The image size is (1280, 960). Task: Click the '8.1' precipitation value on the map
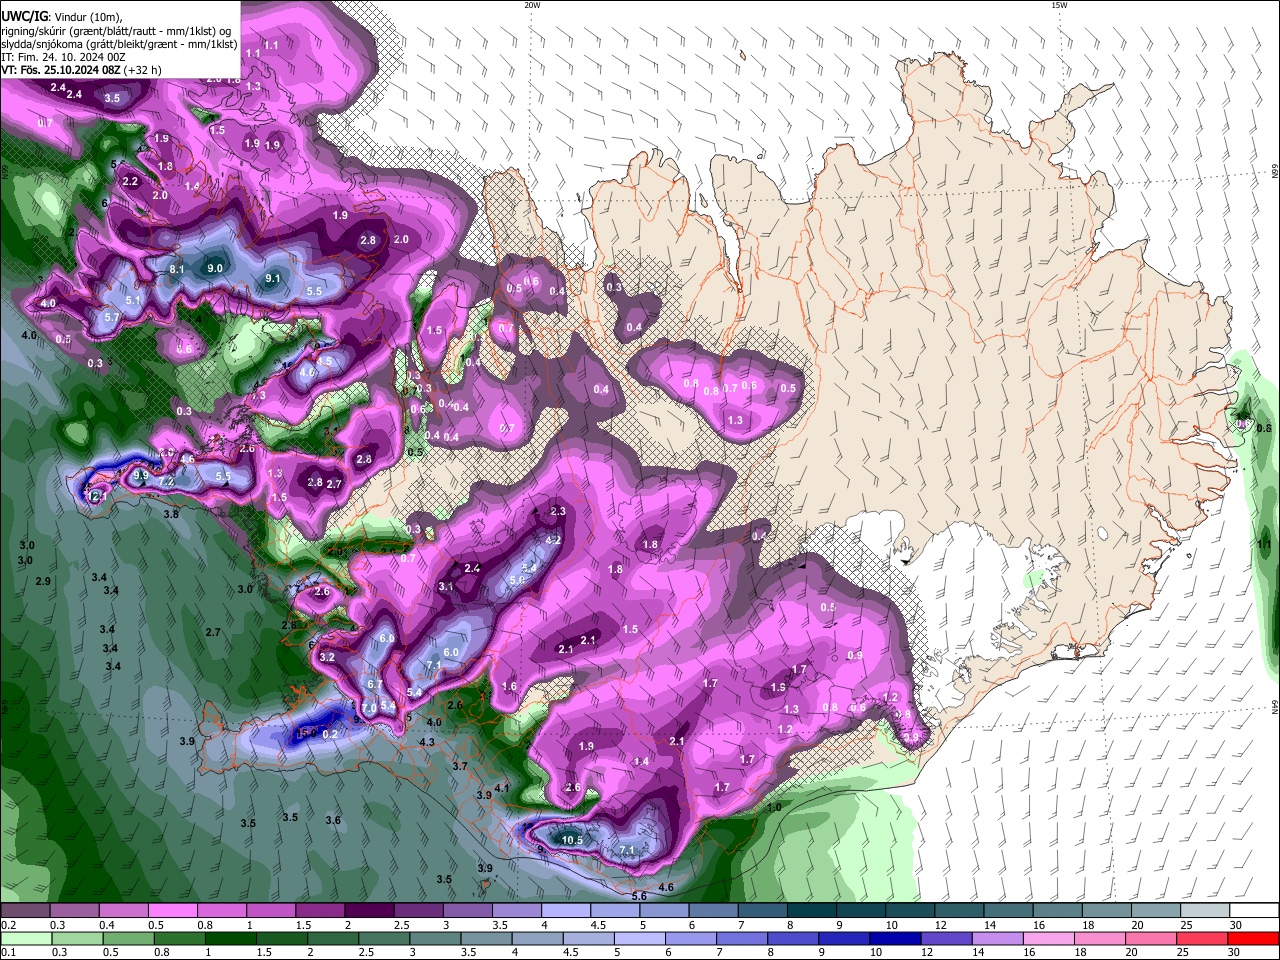(177, 270)
